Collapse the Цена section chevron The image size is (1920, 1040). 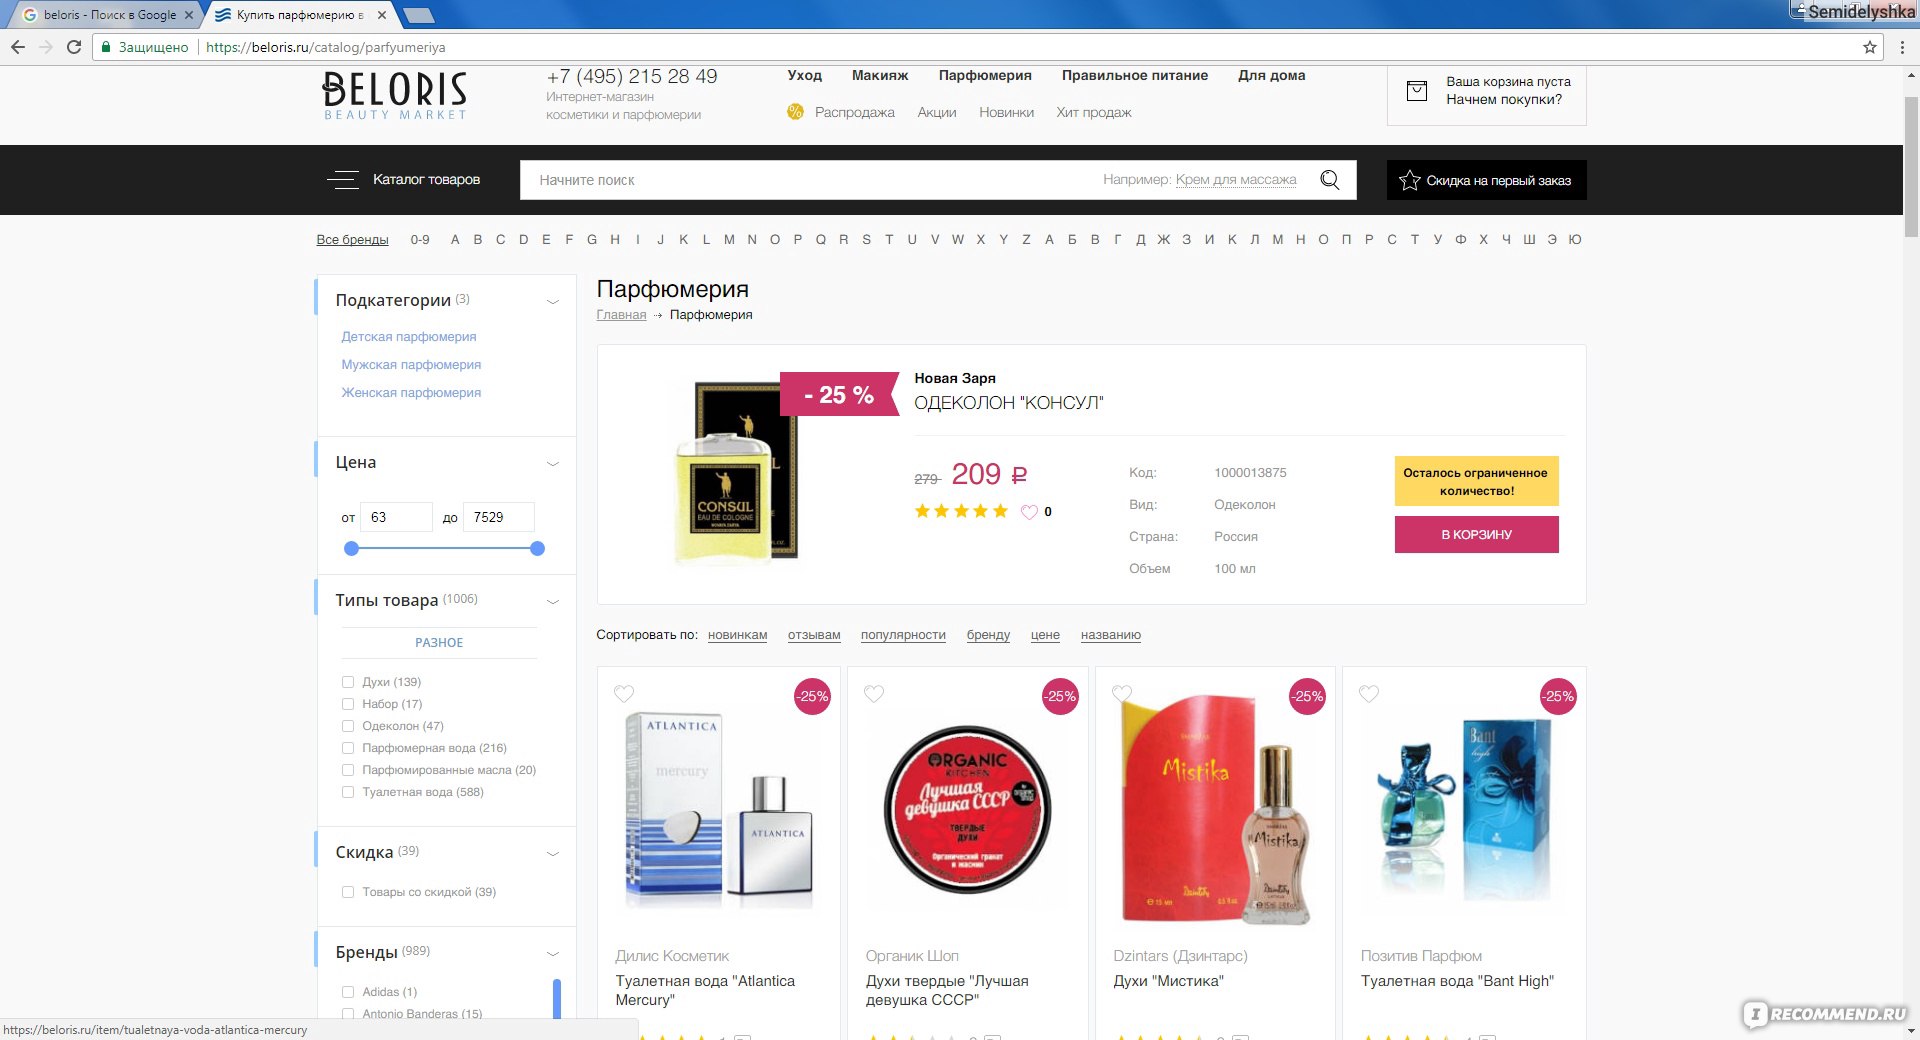pos(552,463)
